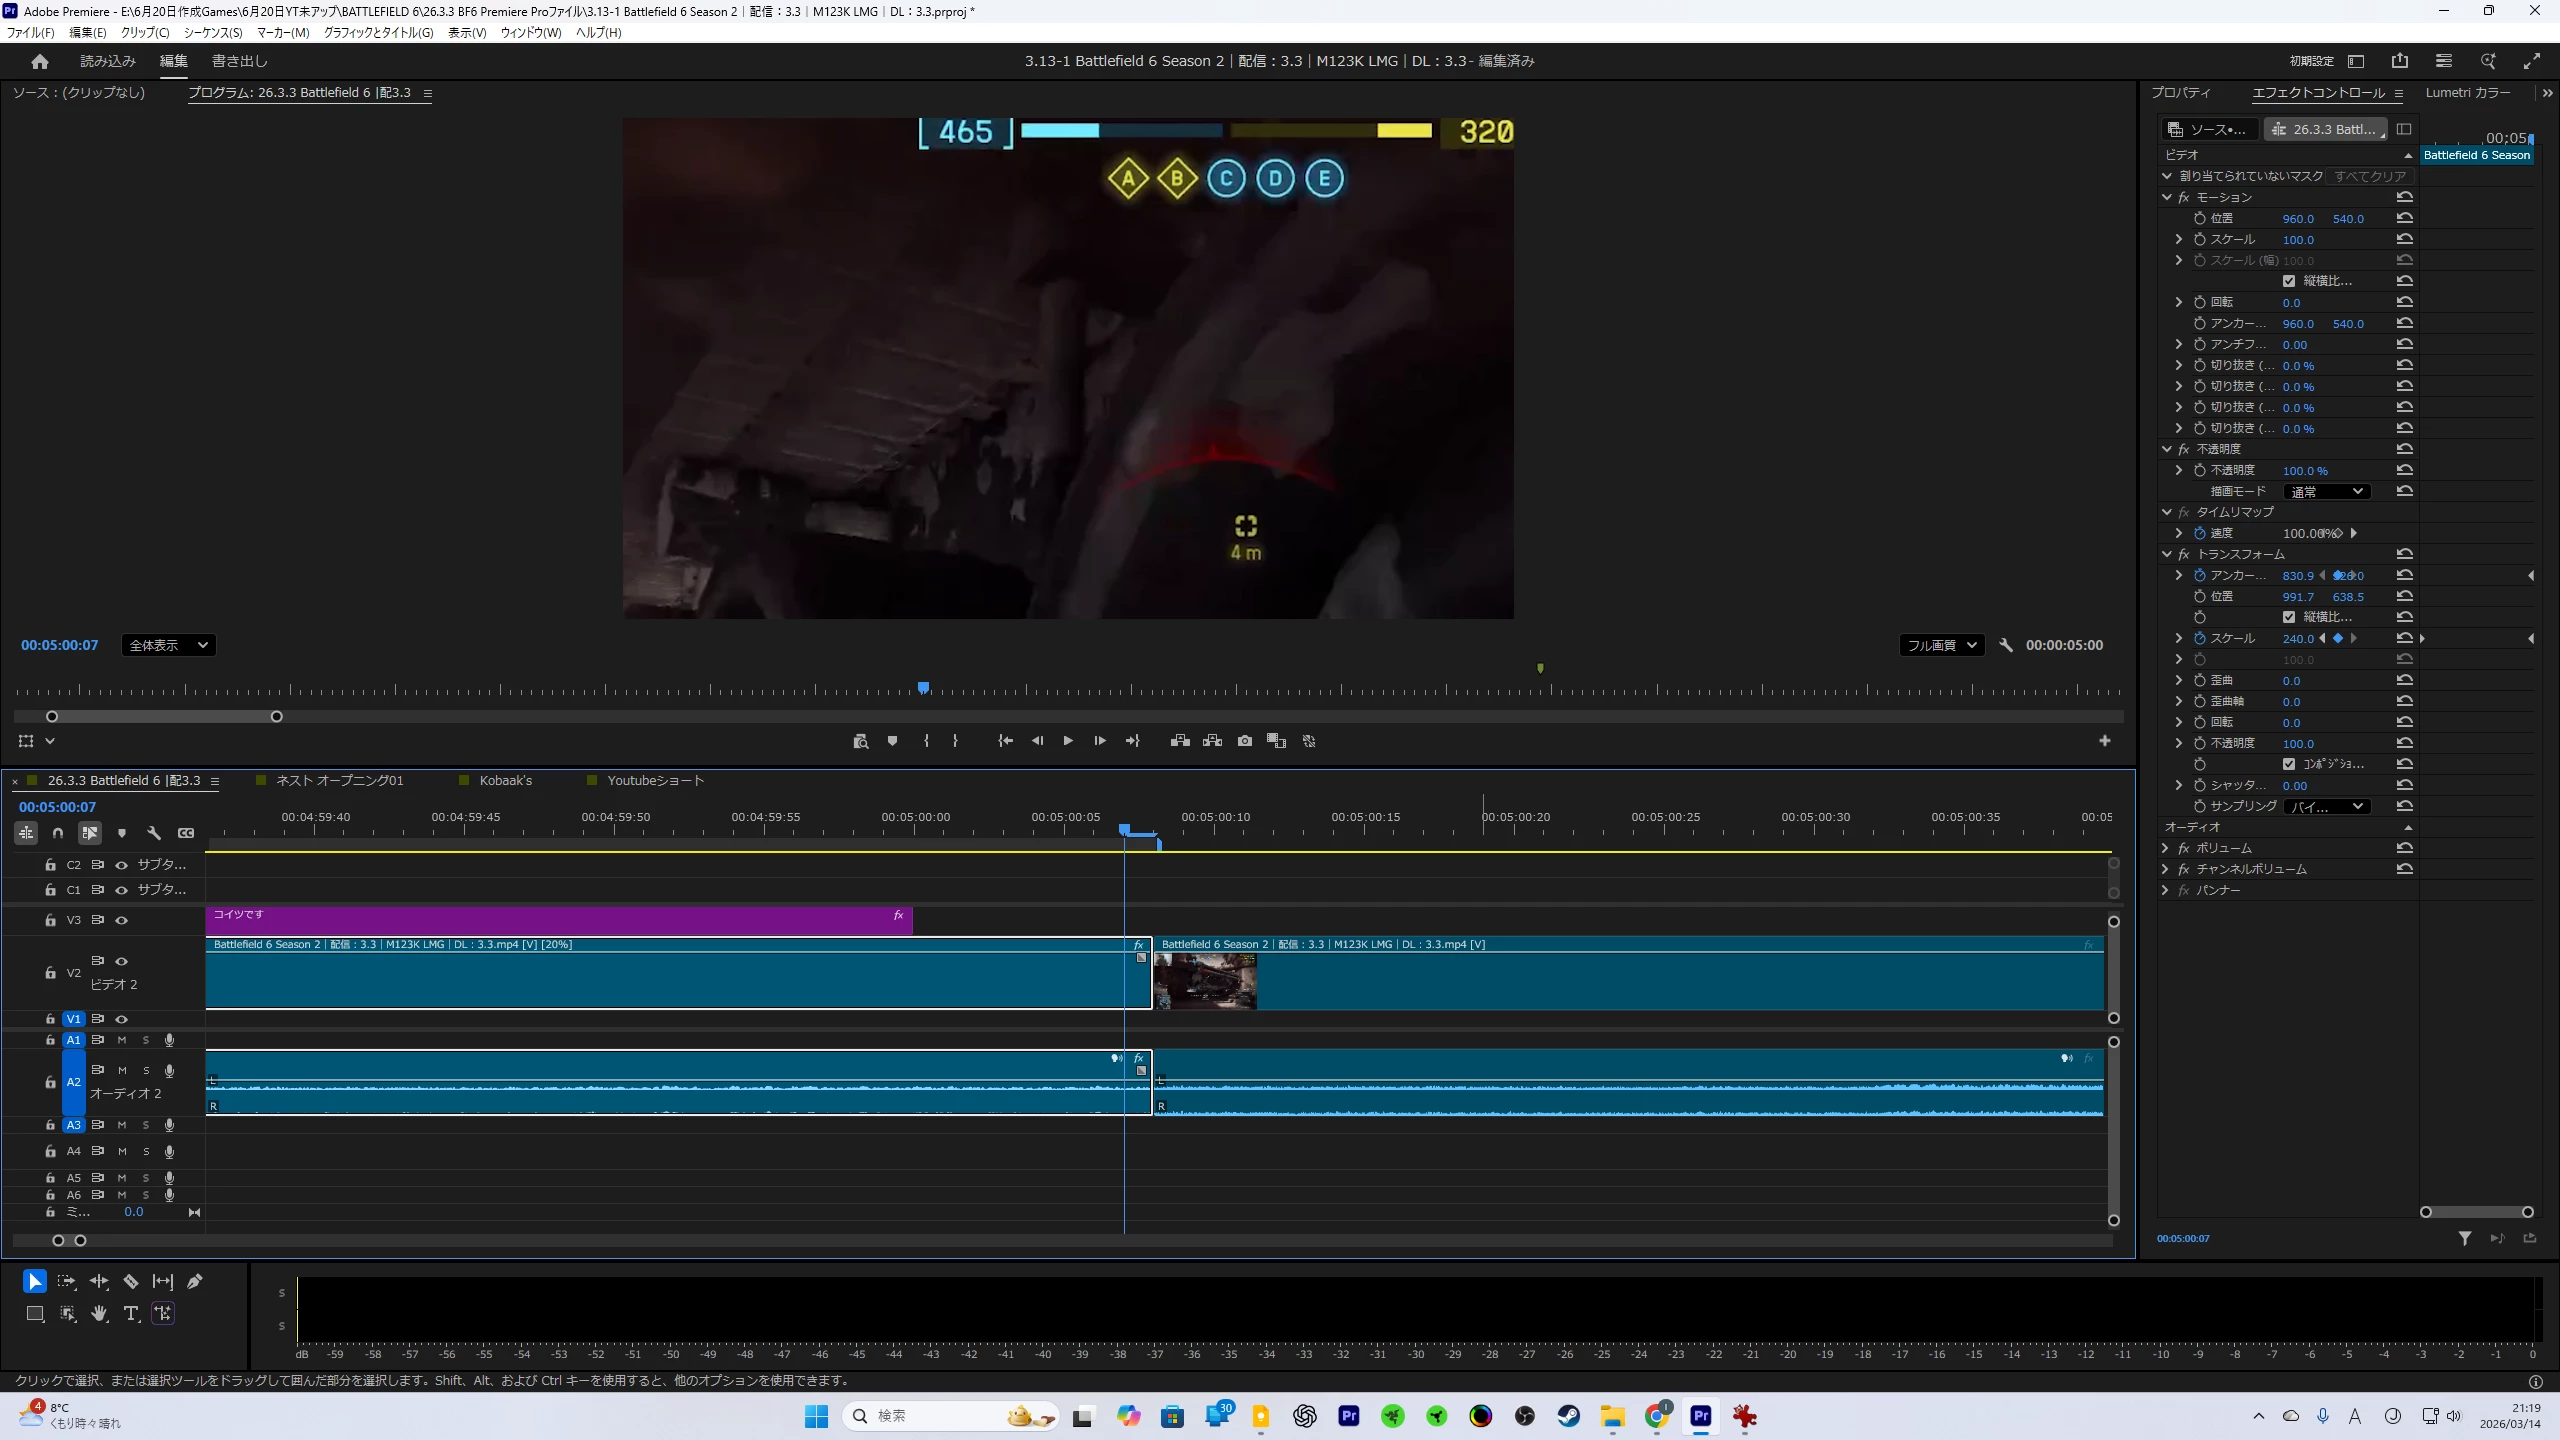This screenshot has width=2560, height=1440.
Task: Select the Pen tool
Action: tap(195, 1281)
